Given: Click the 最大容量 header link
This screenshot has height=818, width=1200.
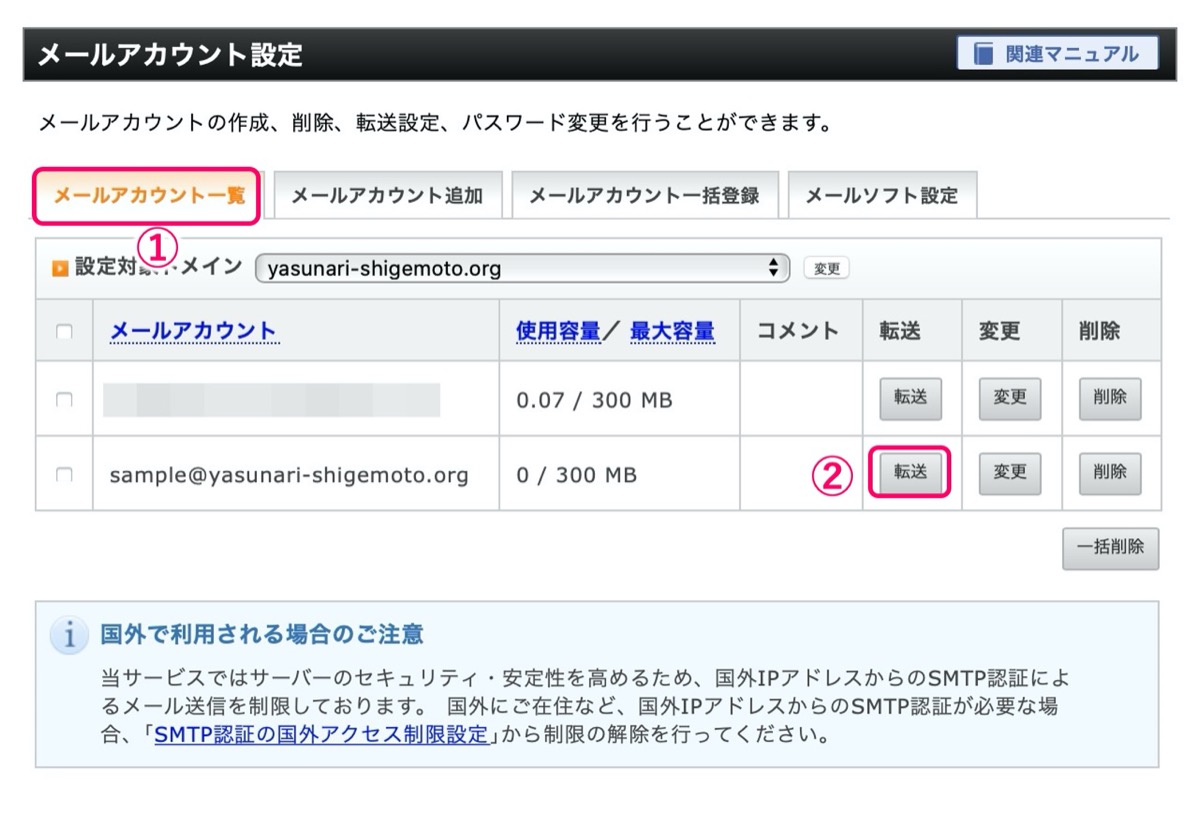Looking at the screenshot, I should tap(672, 331).
